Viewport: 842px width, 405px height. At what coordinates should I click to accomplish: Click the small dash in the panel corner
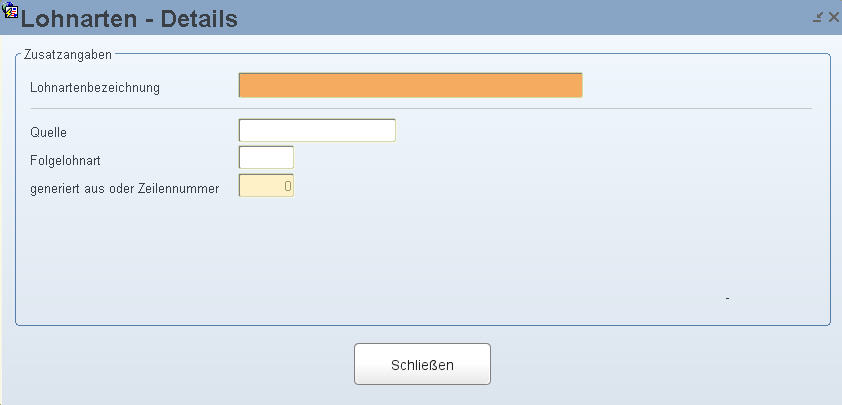(727, 298)
